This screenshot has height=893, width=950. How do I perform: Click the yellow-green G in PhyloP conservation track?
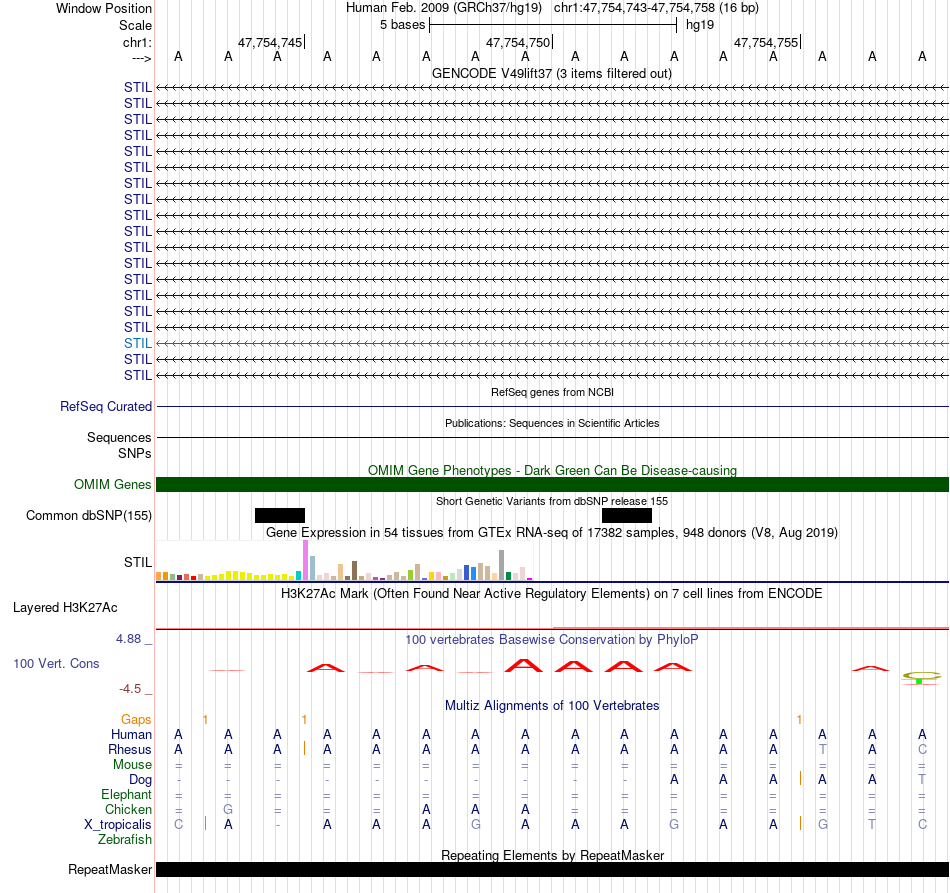coord(922,677)
